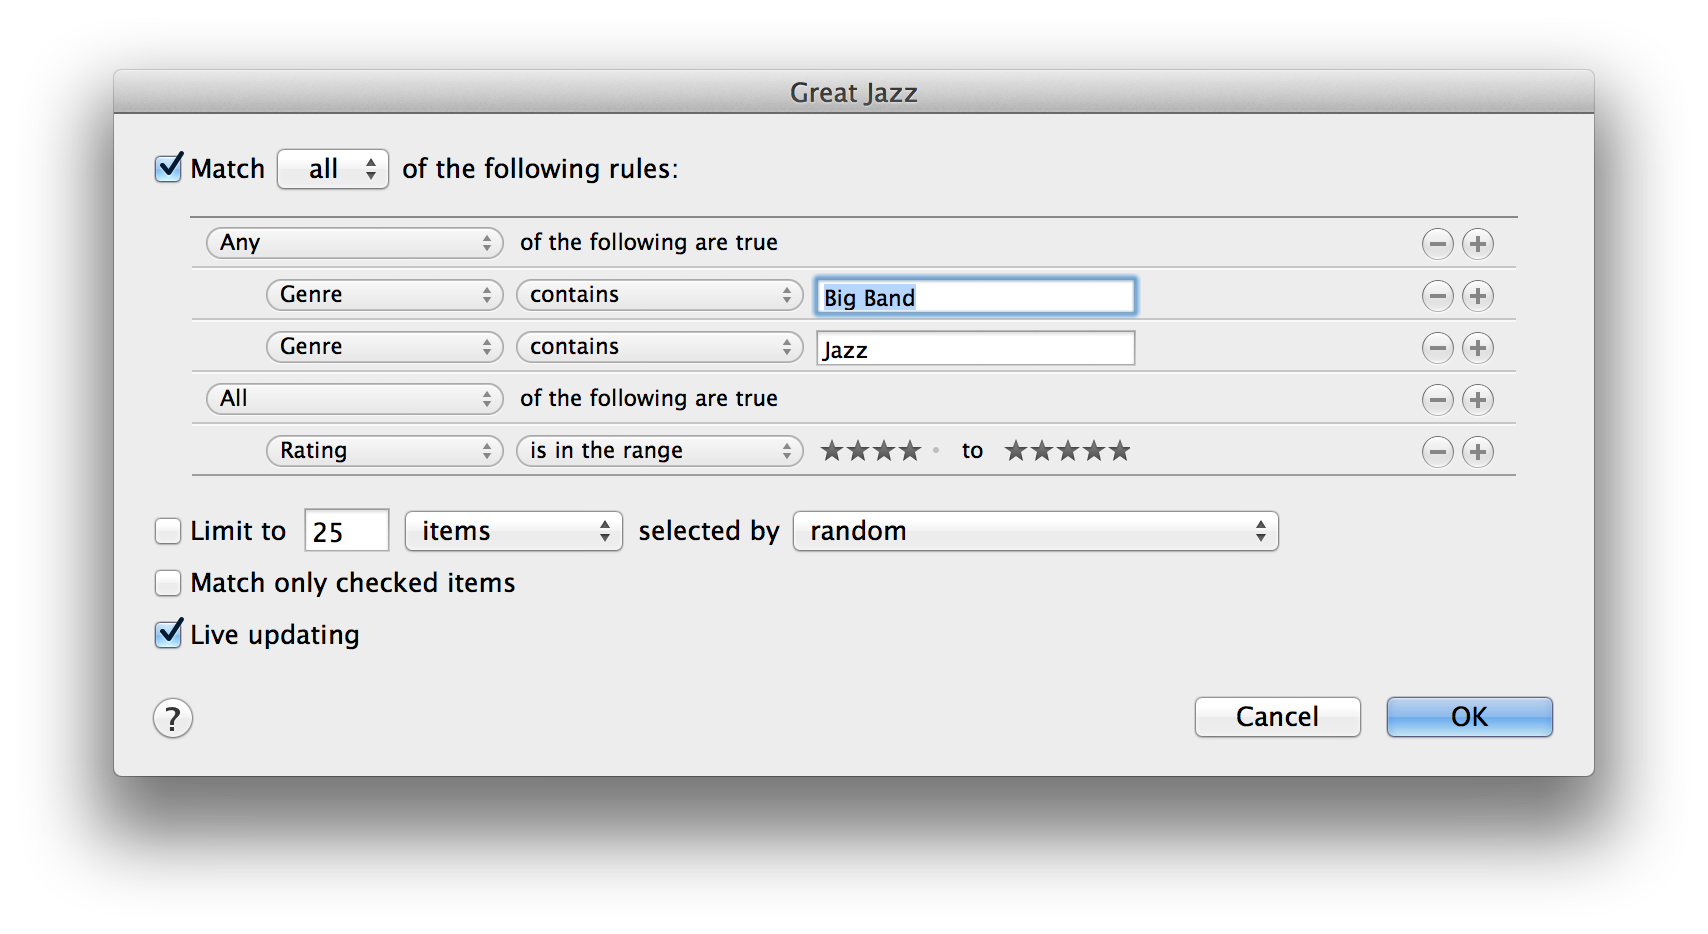Add a rule after the Jazz row
1708x934 pixels.
coord(1477,348)
